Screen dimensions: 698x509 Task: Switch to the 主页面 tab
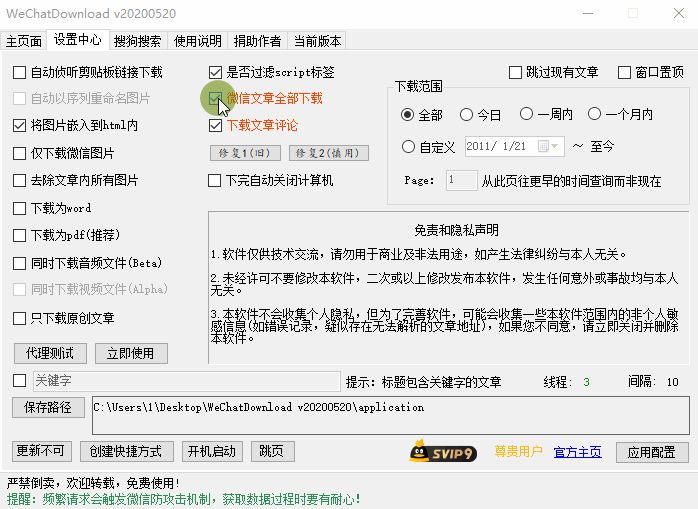pos(24,41)
